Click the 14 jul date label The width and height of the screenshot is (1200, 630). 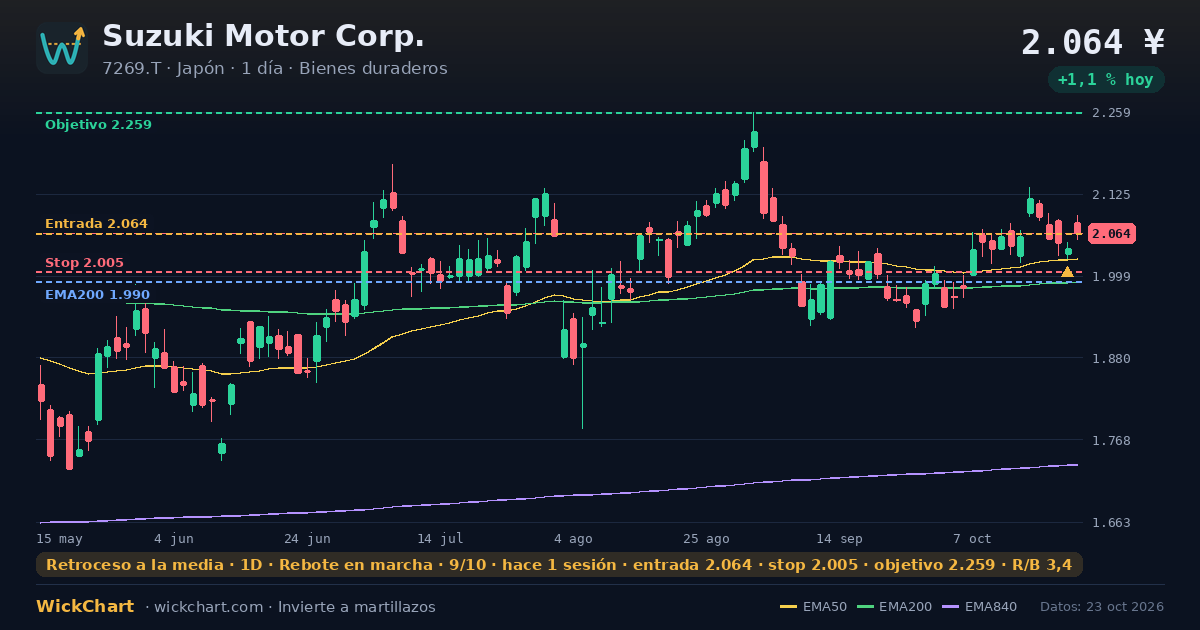tap(440, 539)
